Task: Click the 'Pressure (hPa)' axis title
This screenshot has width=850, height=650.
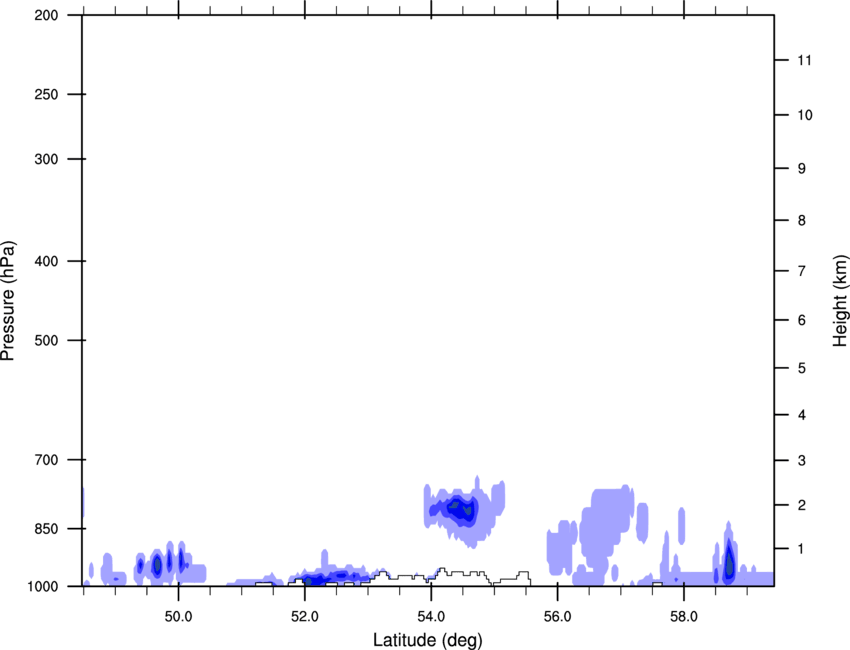Action: coord(8,301)
